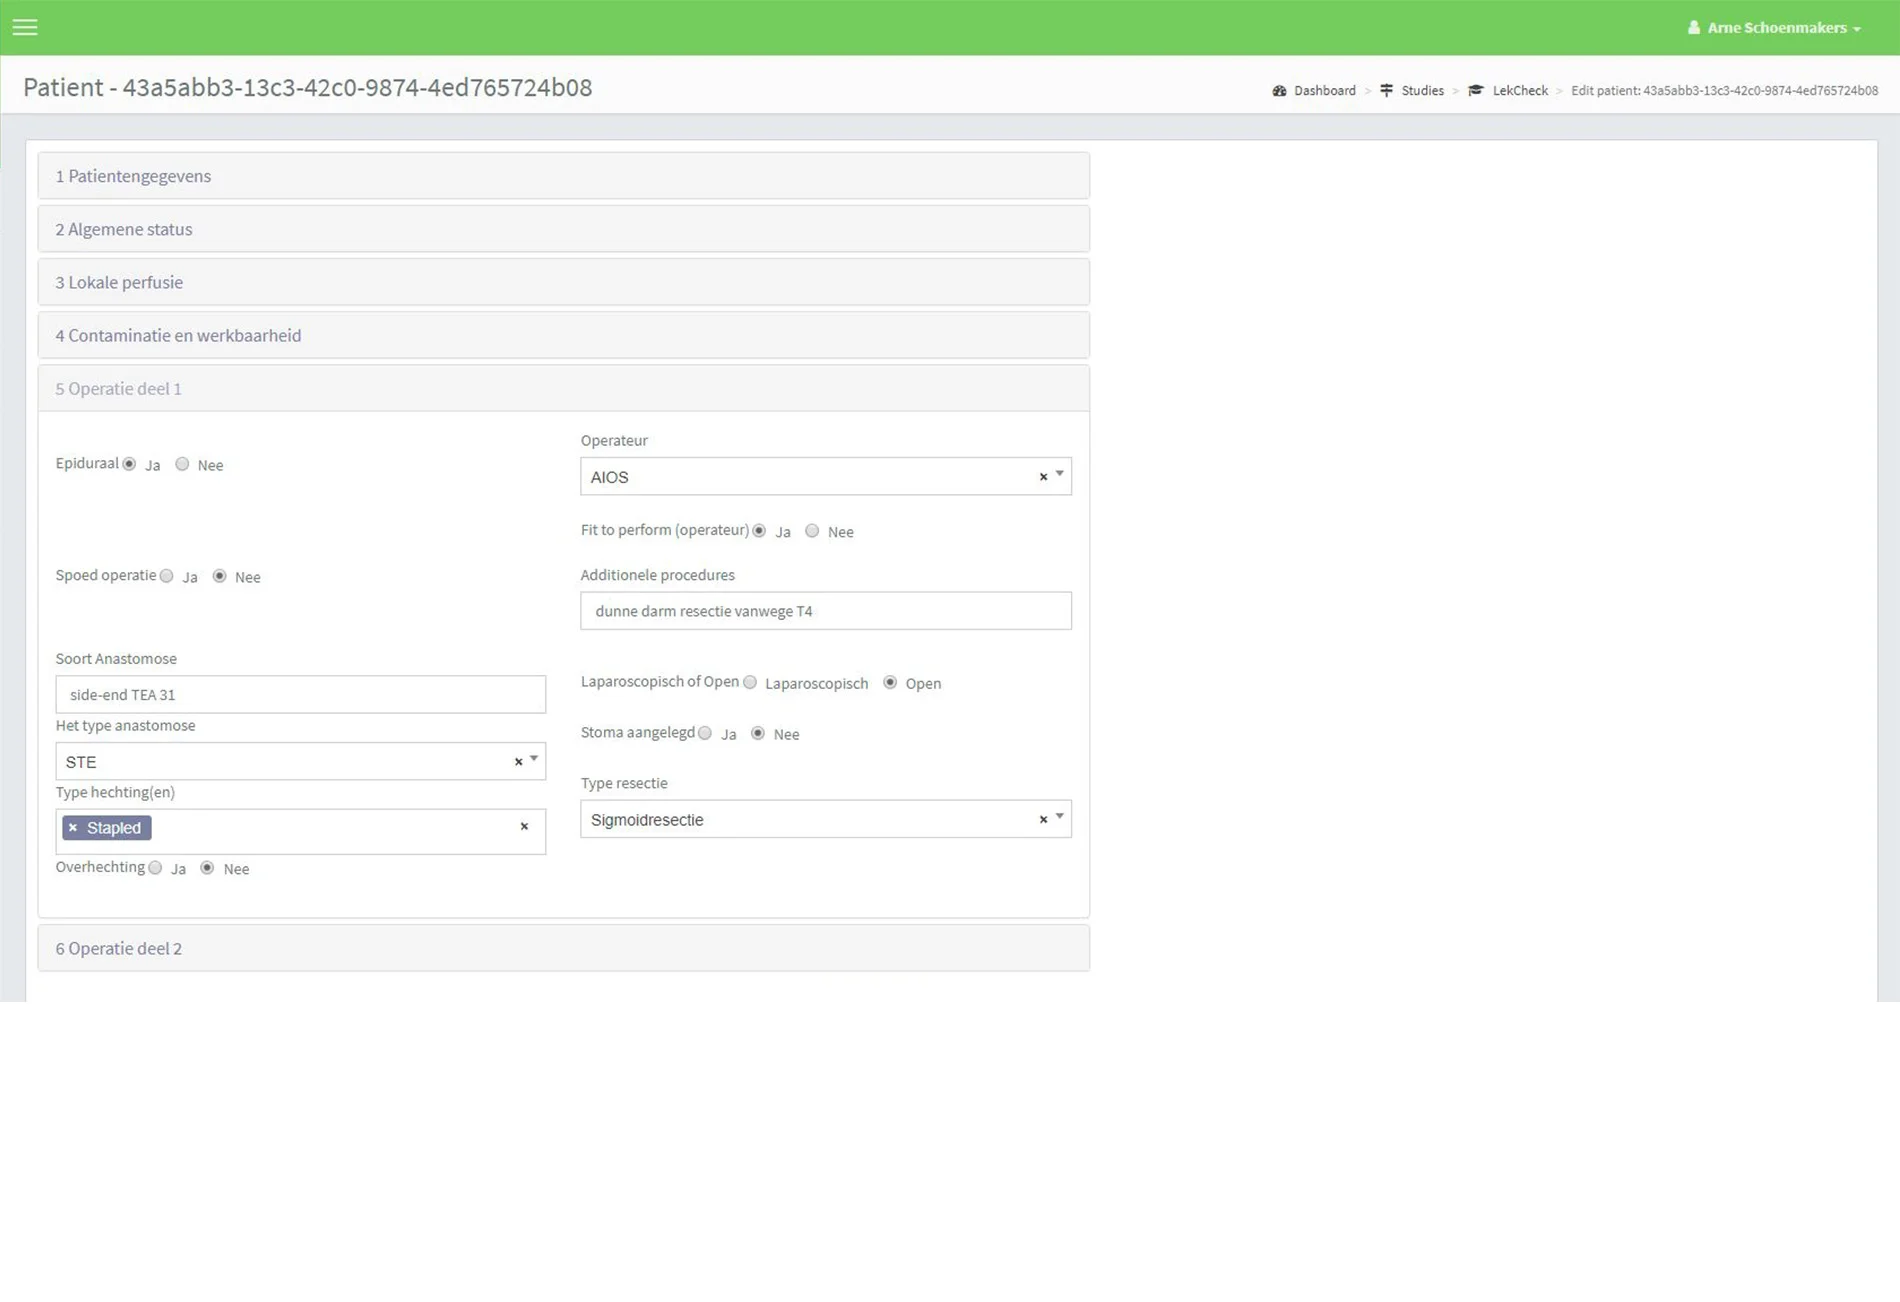
Task: Click the LekCheck graduation cap icon
Action: click(1475, 91)
